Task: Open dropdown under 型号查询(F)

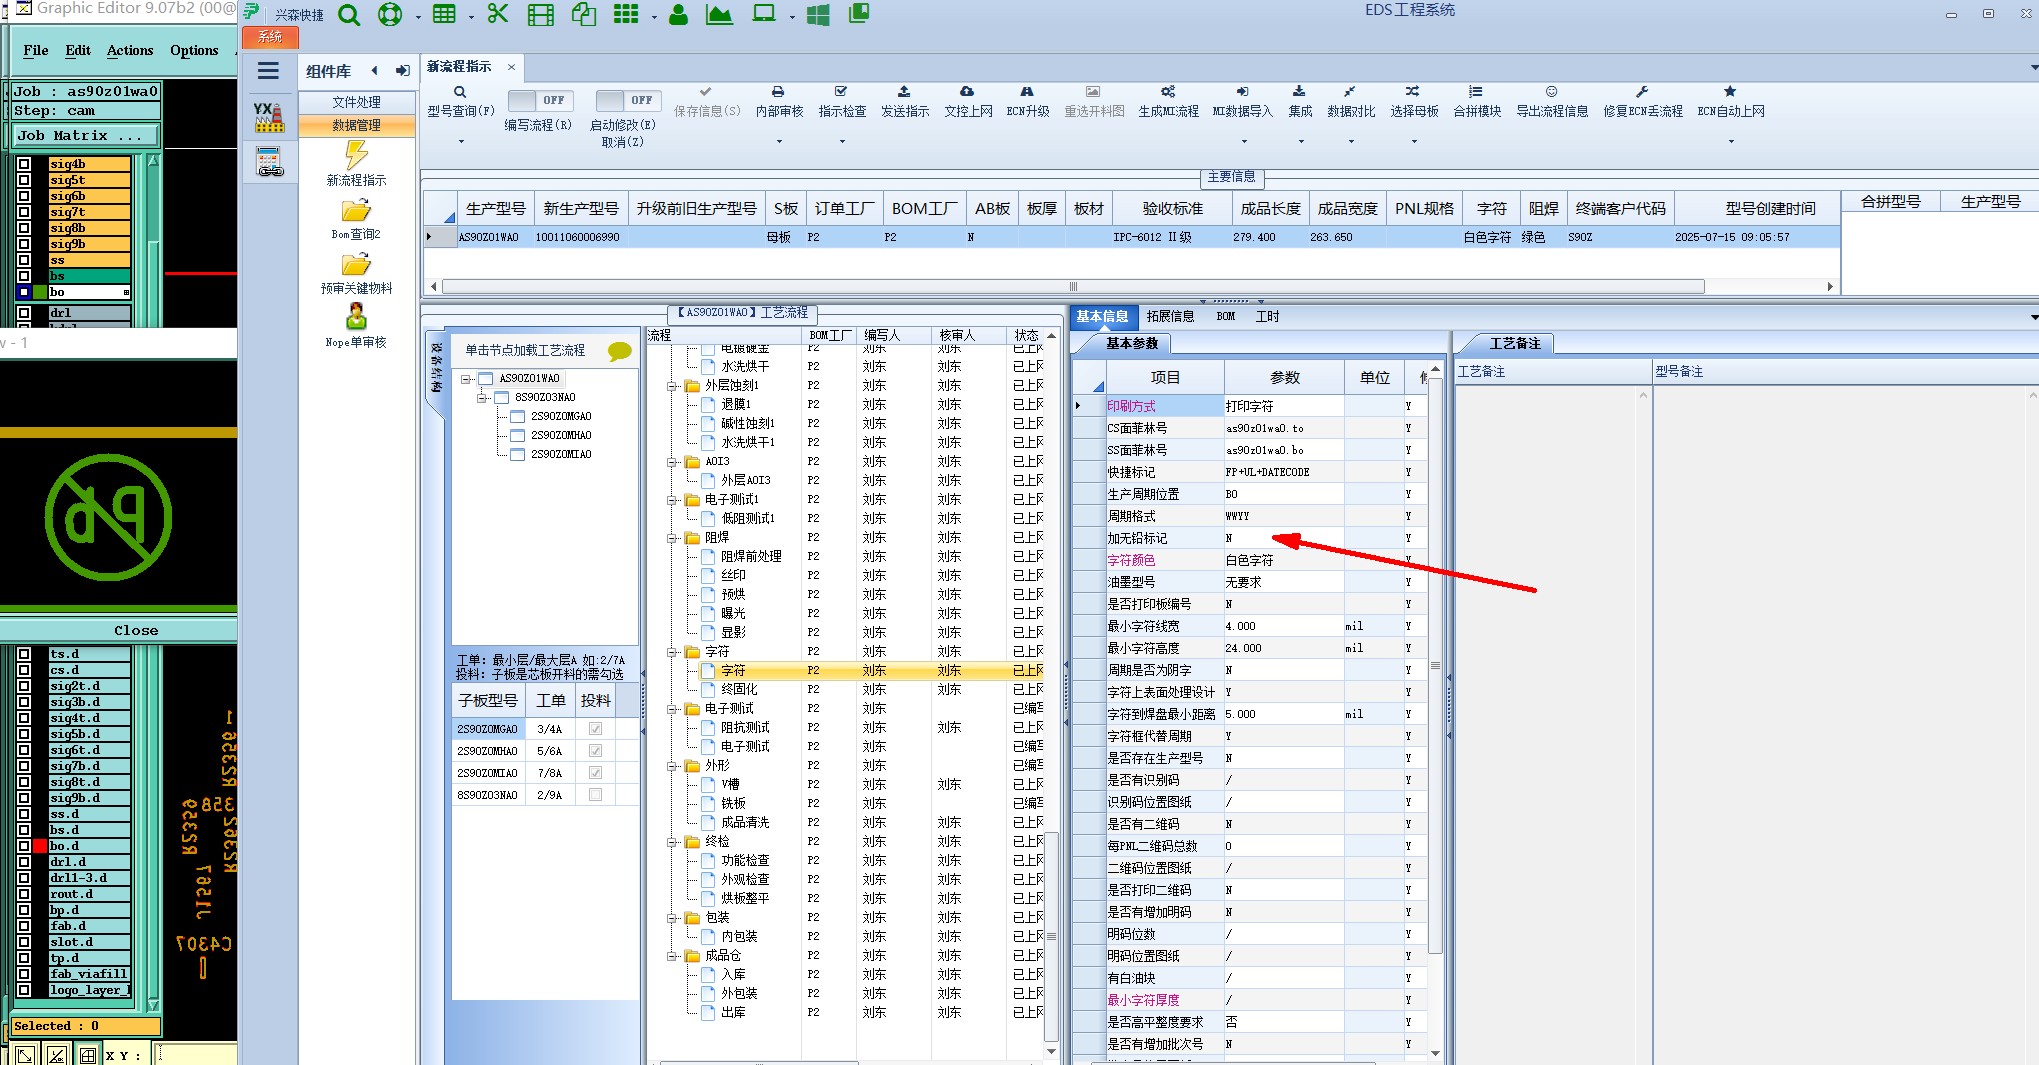Action: click(x=461, y=142)
